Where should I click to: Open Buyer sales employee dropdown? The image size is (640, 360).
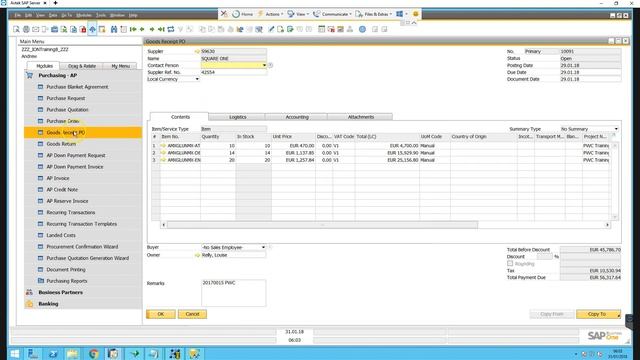(263, 247)
